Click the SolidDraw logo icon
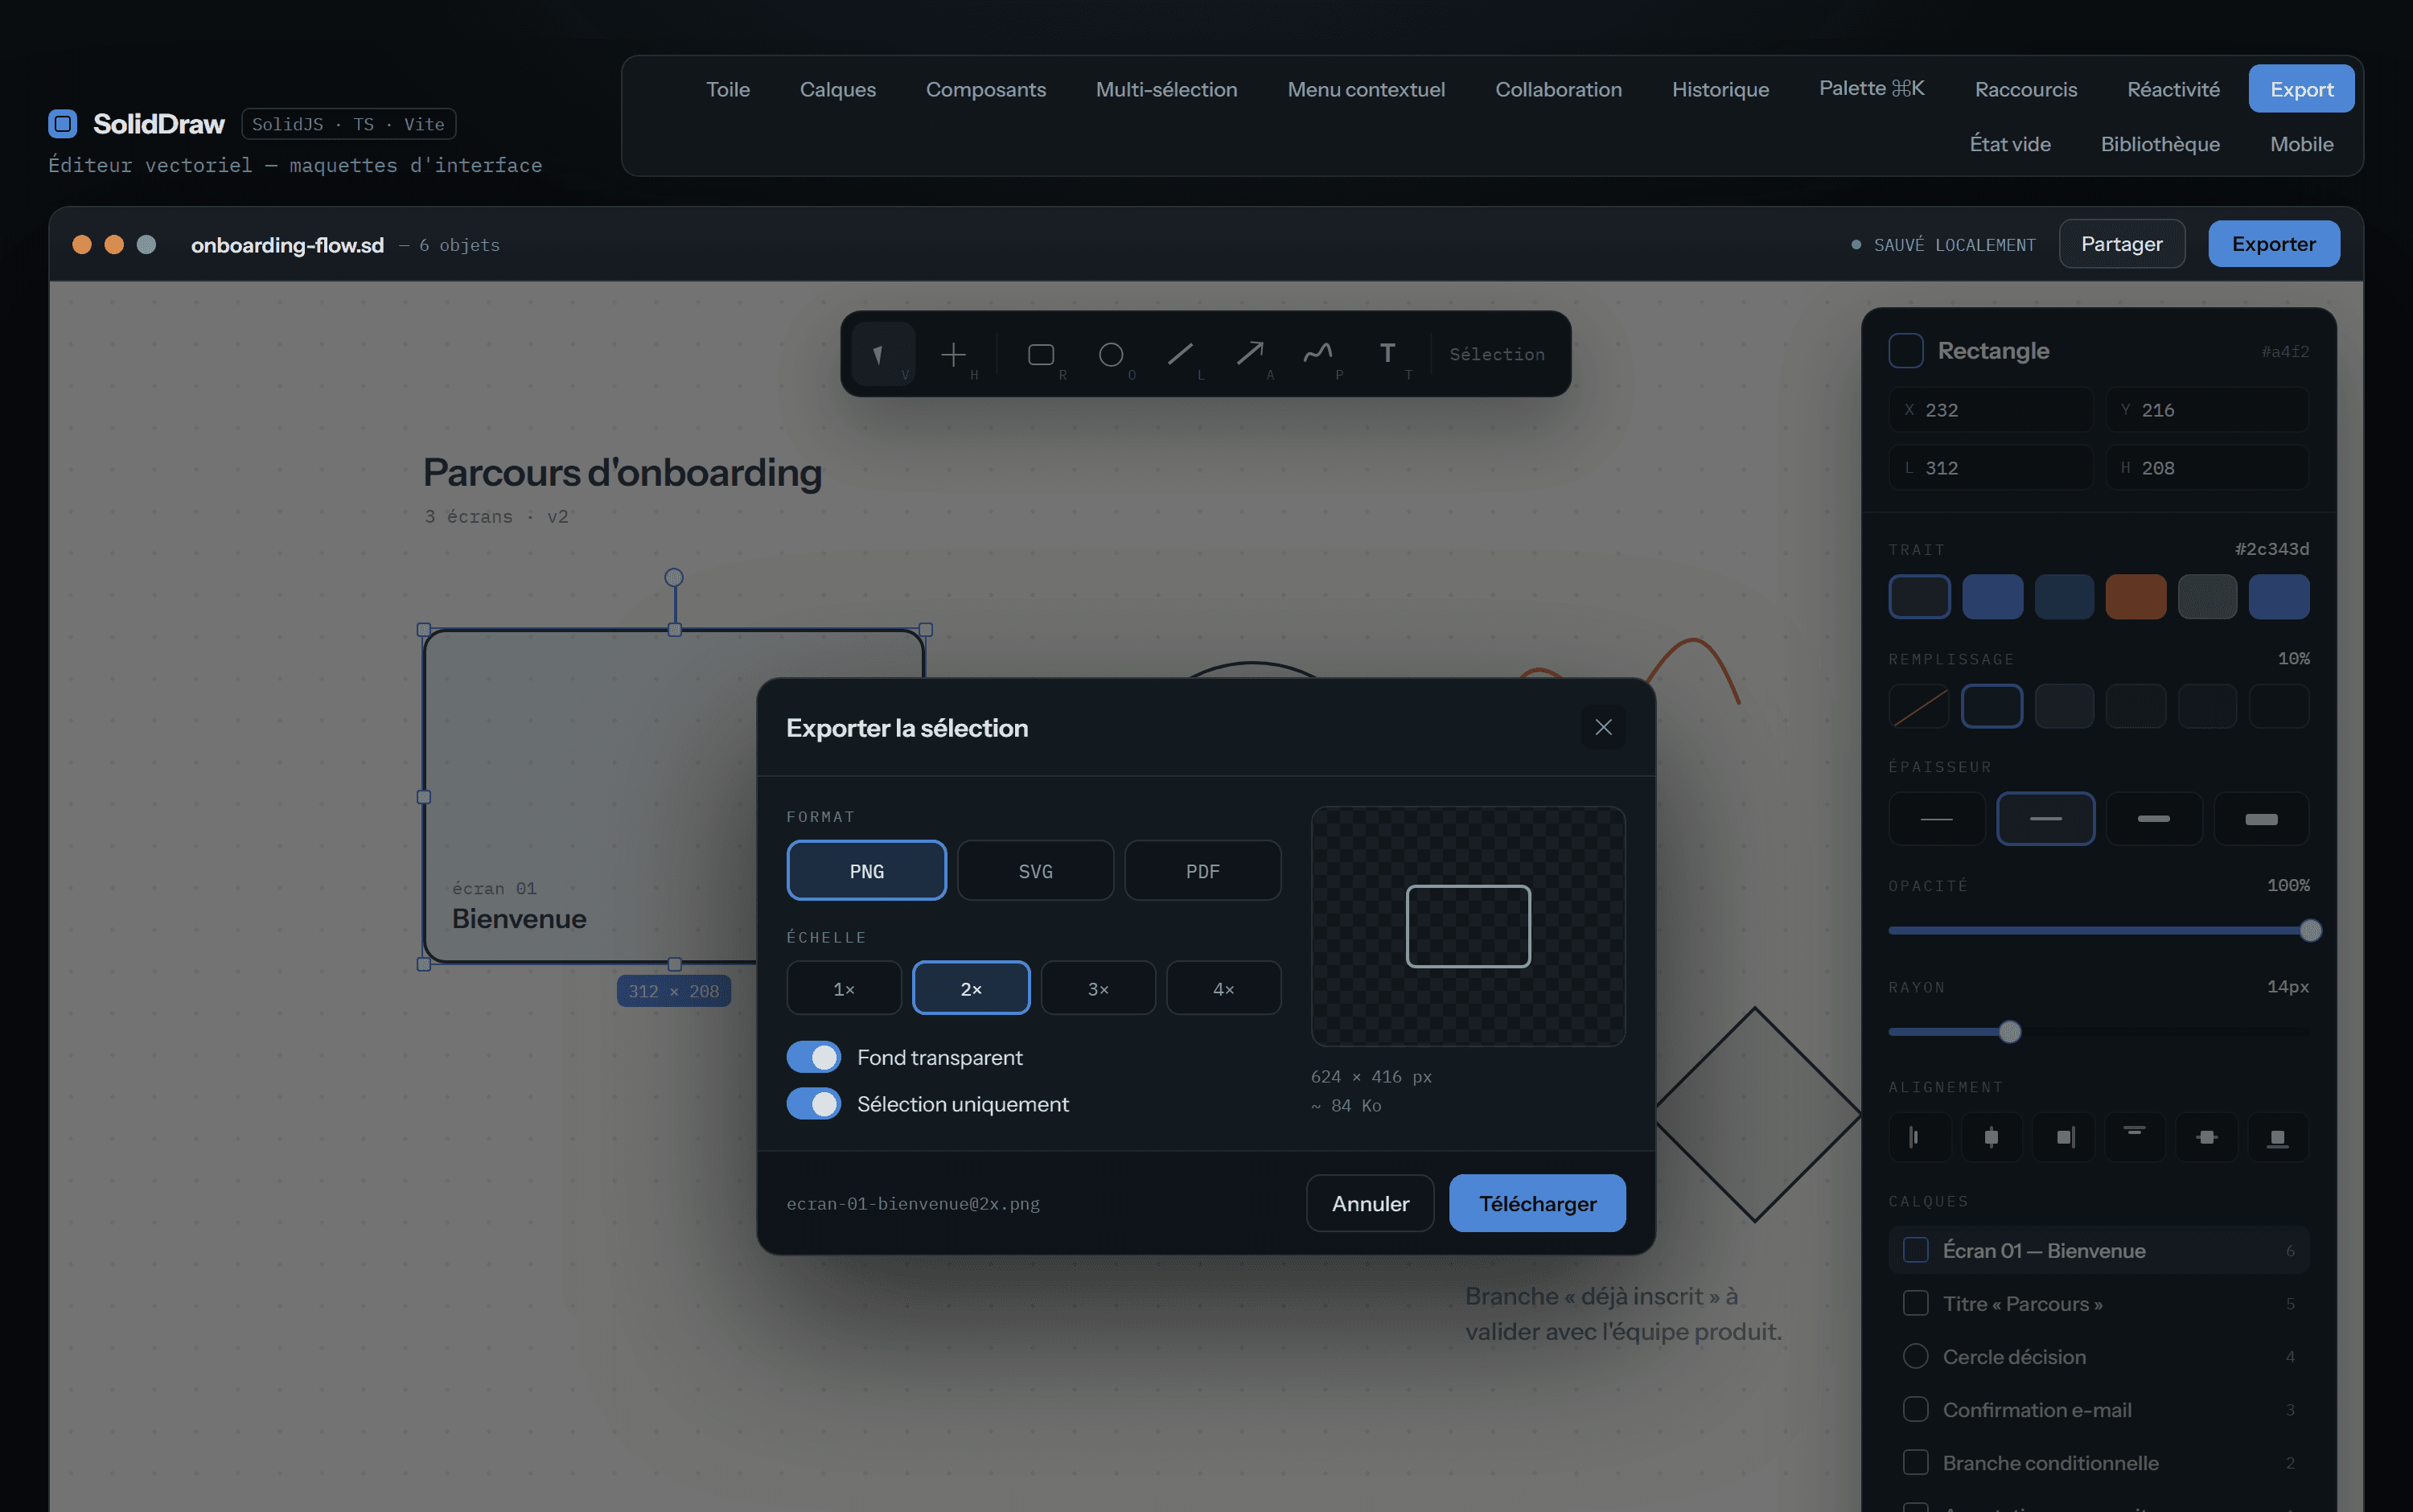The height and width of the screenshot is (1512, 2413). pyautogui.click(x=62, y=124)
